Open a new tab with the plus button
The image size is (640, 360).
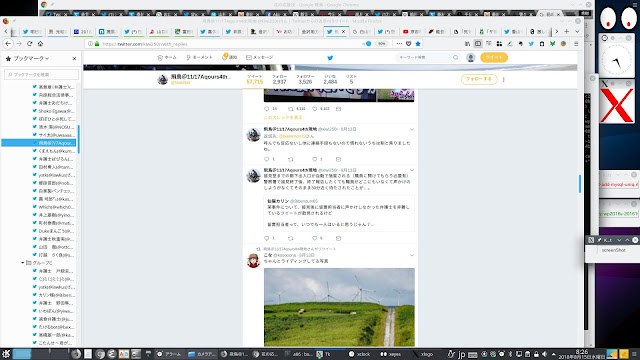click(567, 31)
